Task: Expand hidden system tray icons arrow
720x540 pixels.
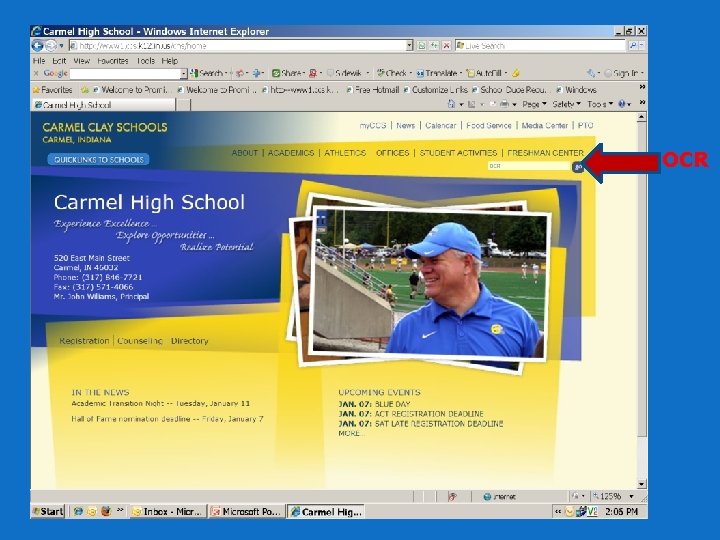Action: [x=558, y=512]
